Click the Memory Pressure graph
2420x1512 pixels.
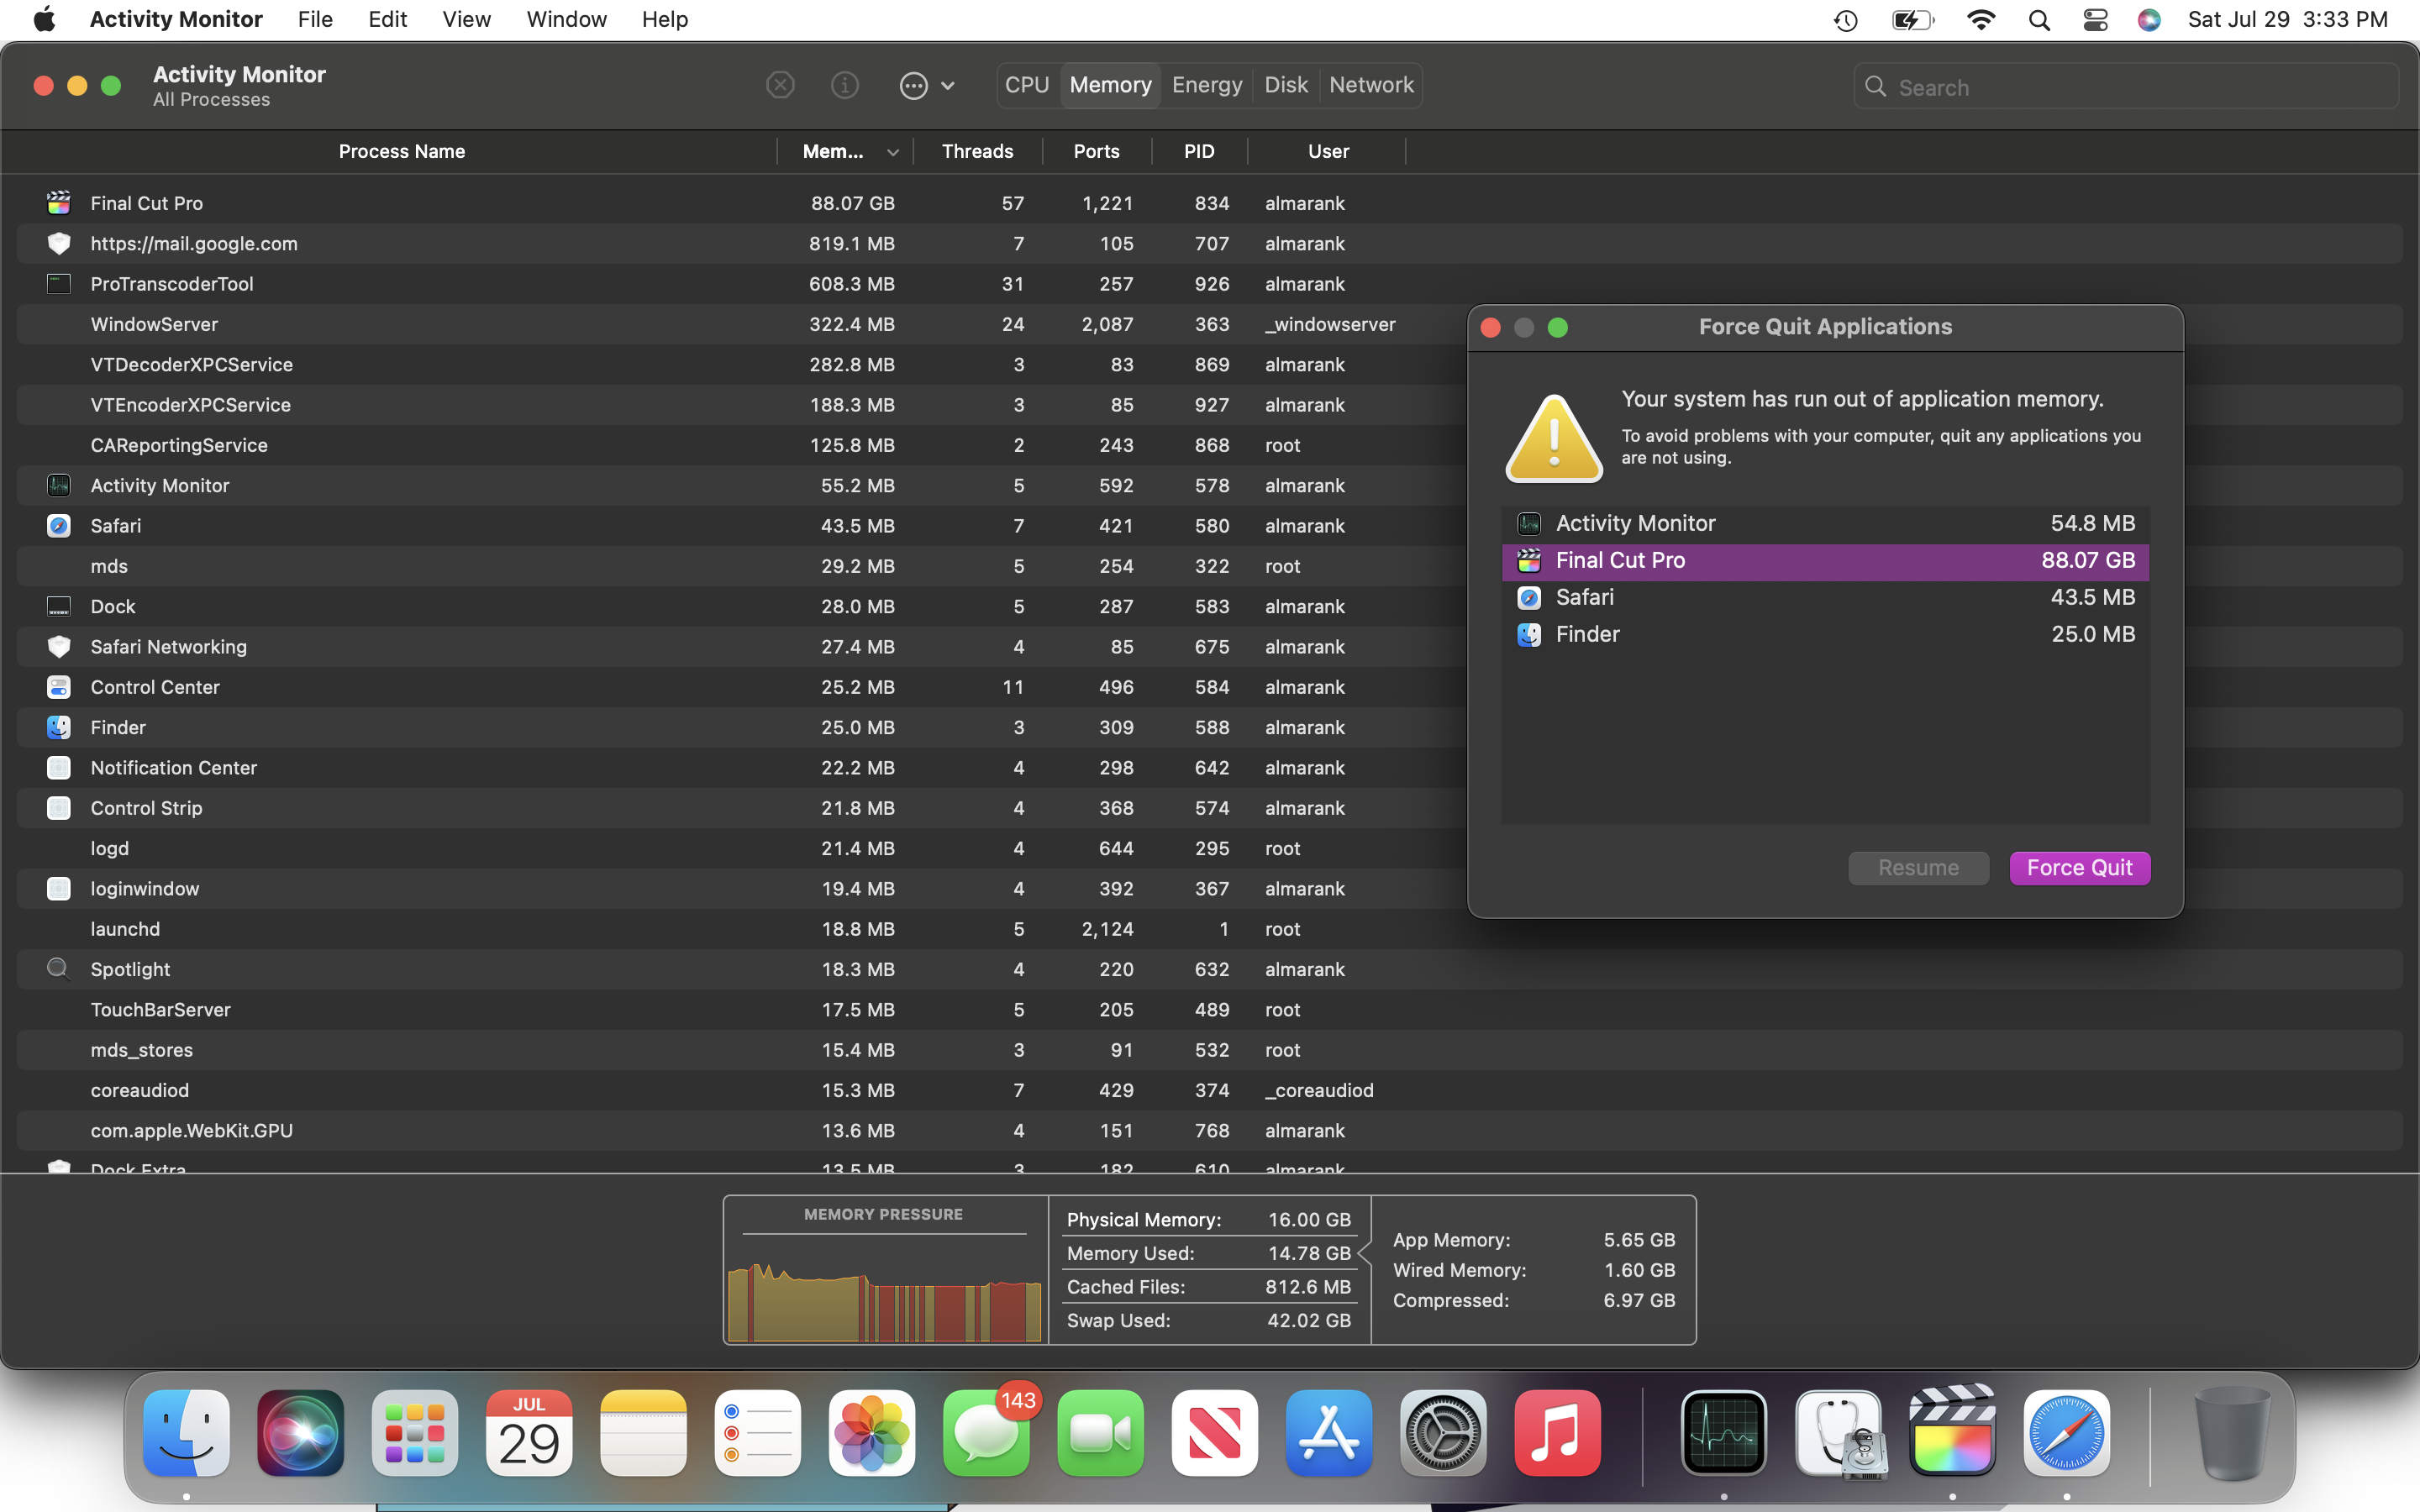pos(884,1290)
